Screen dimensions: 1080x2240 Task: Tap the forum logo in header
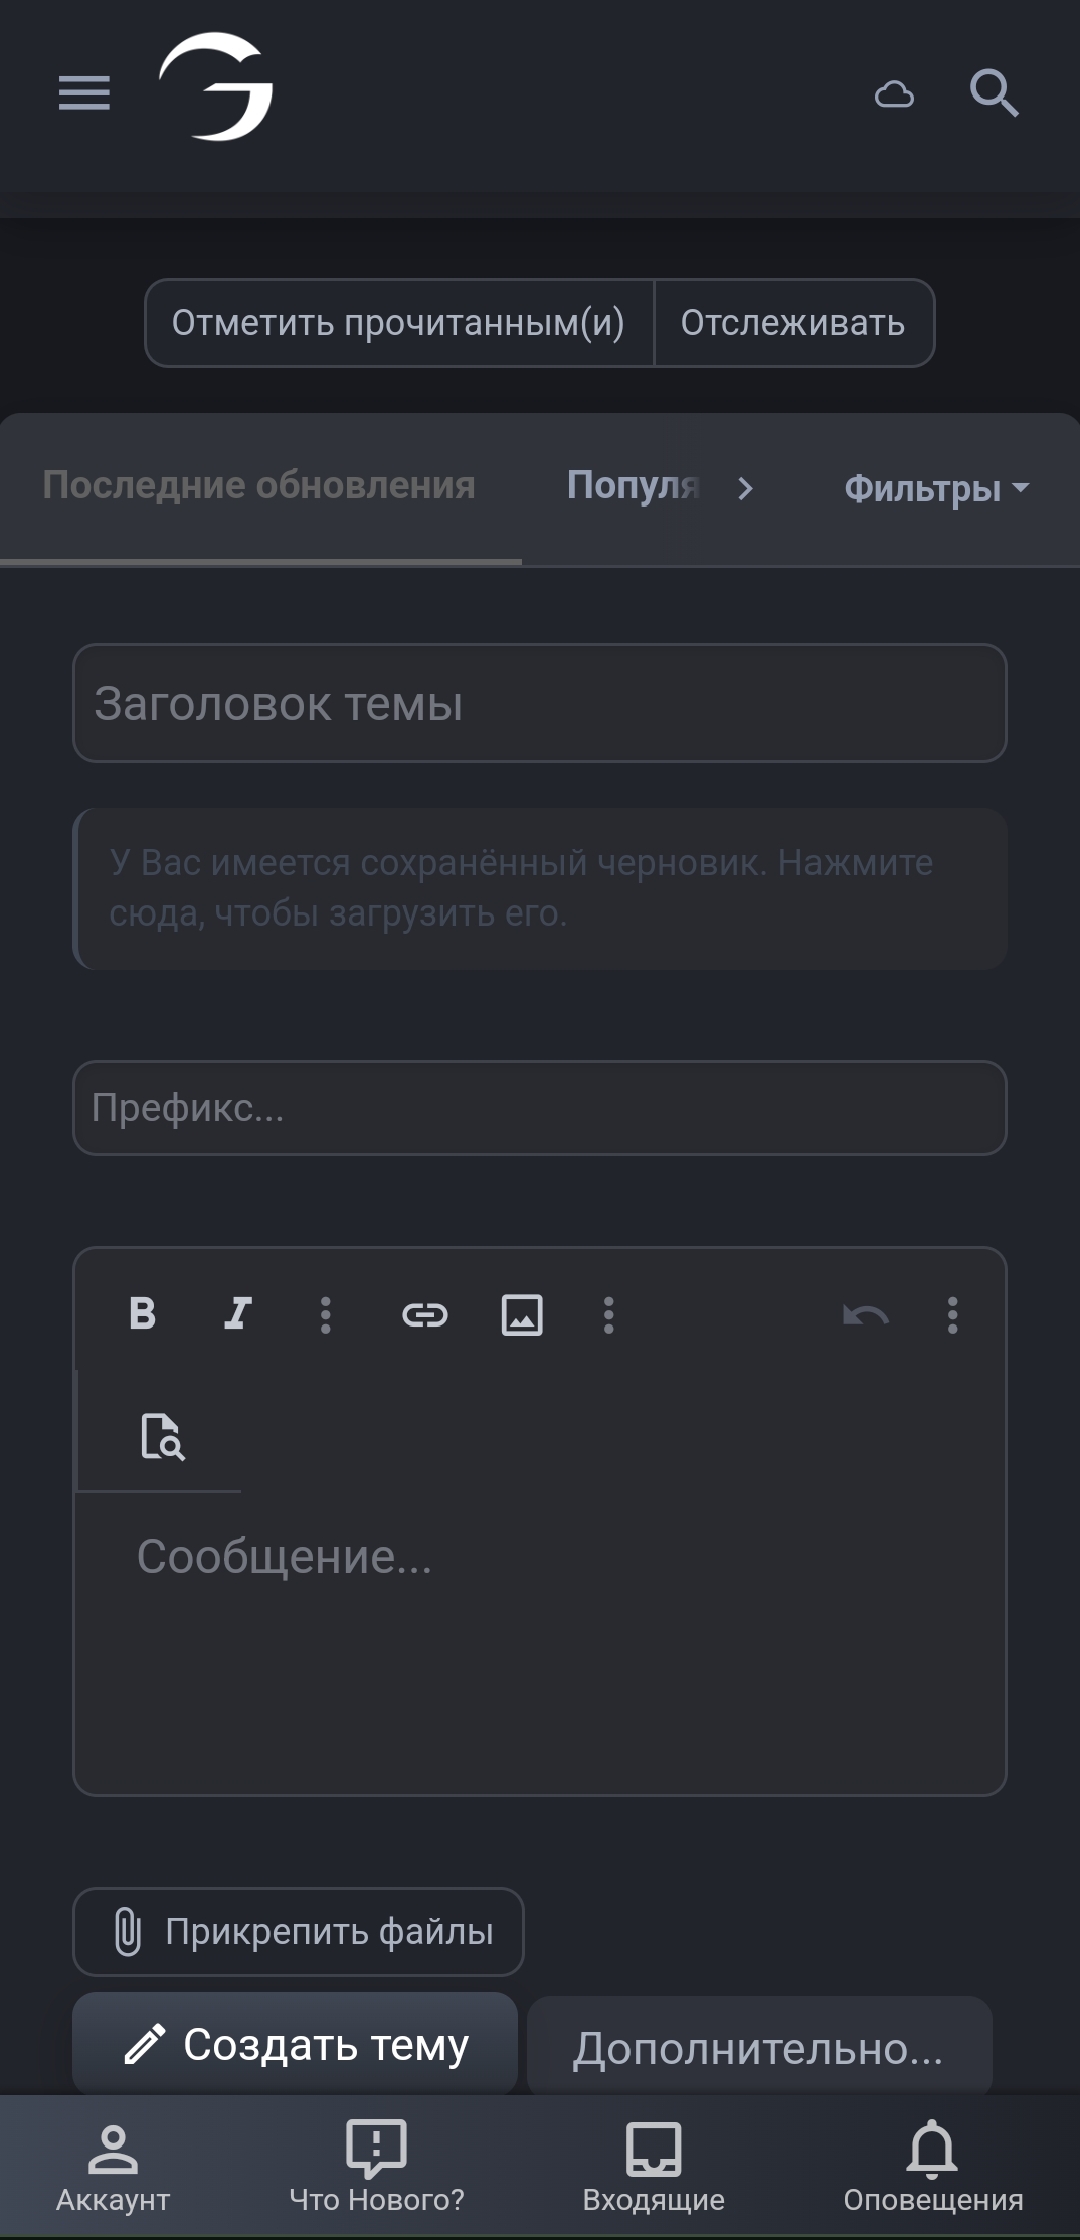click(x=216, y=87)
